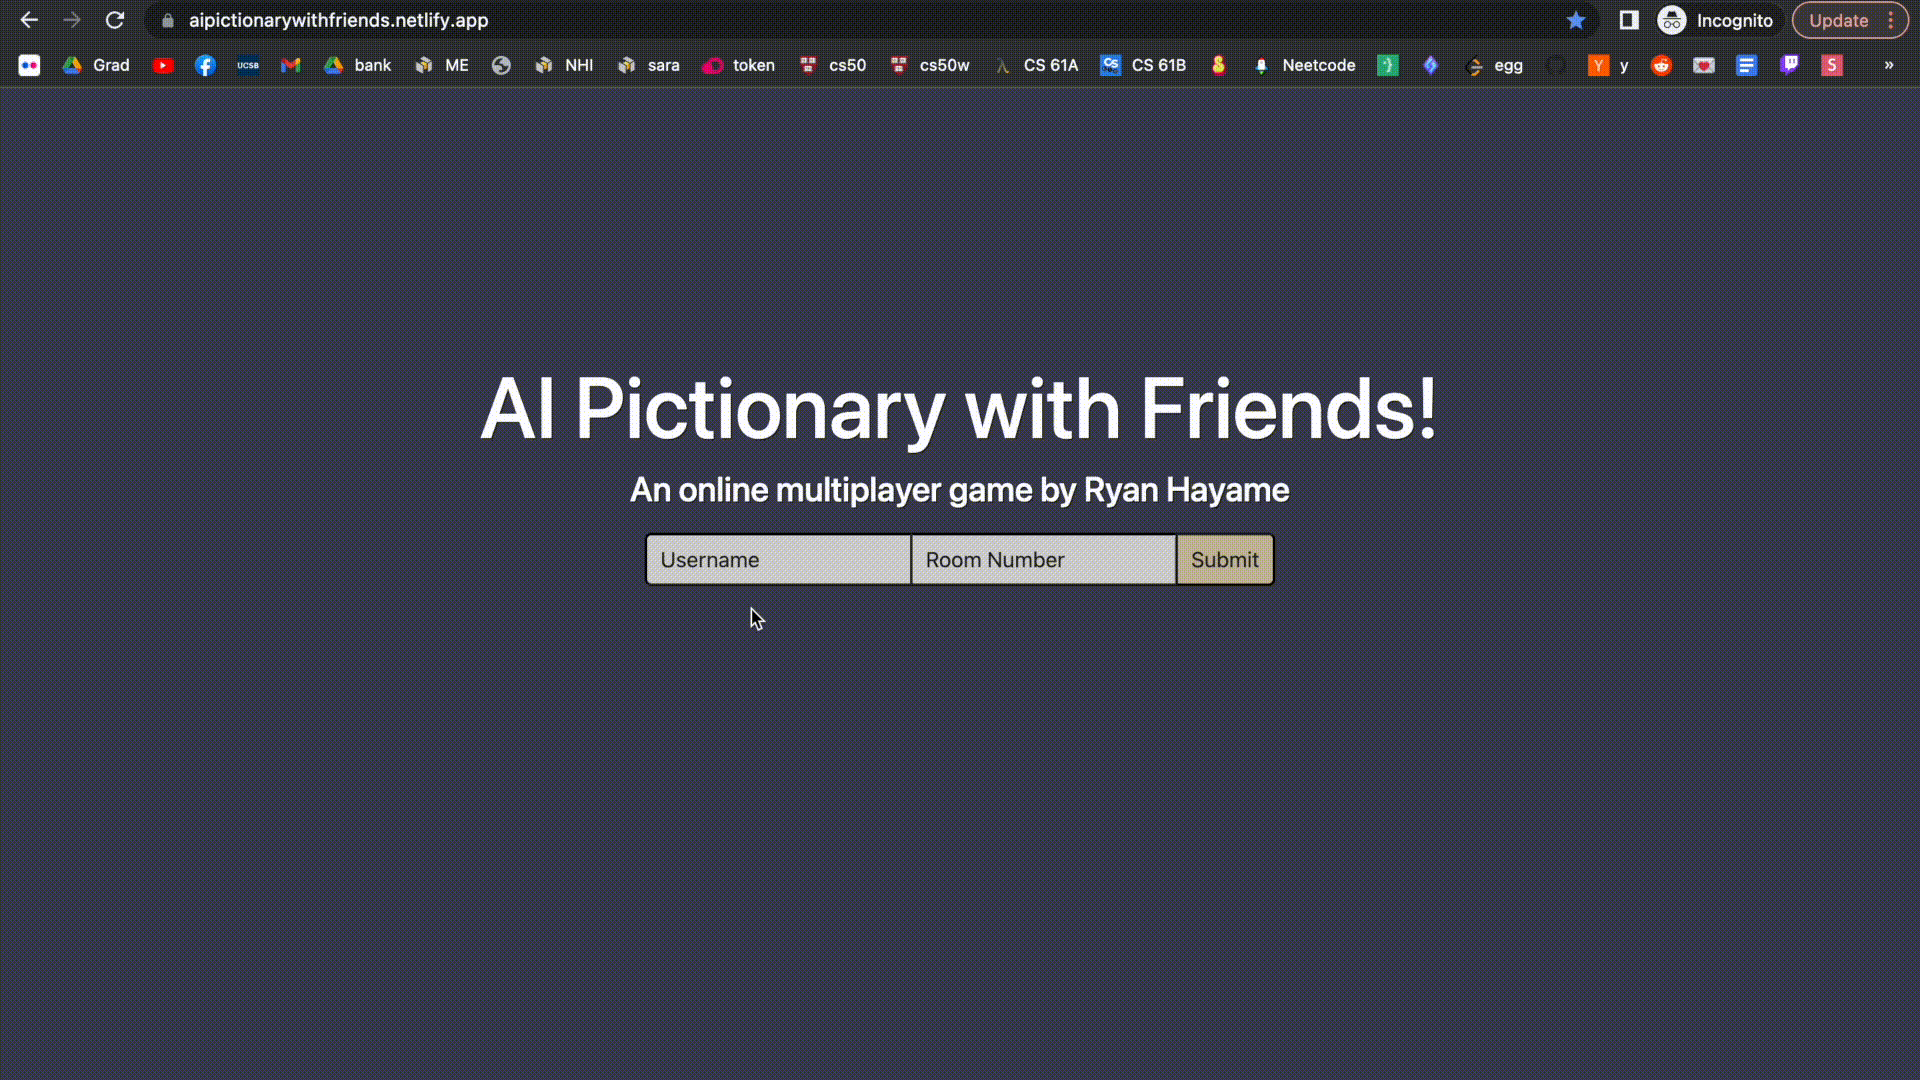The image size is (1920, 1080).
Task: Open the Incognito profile menu
Action: pos(1716,20)
